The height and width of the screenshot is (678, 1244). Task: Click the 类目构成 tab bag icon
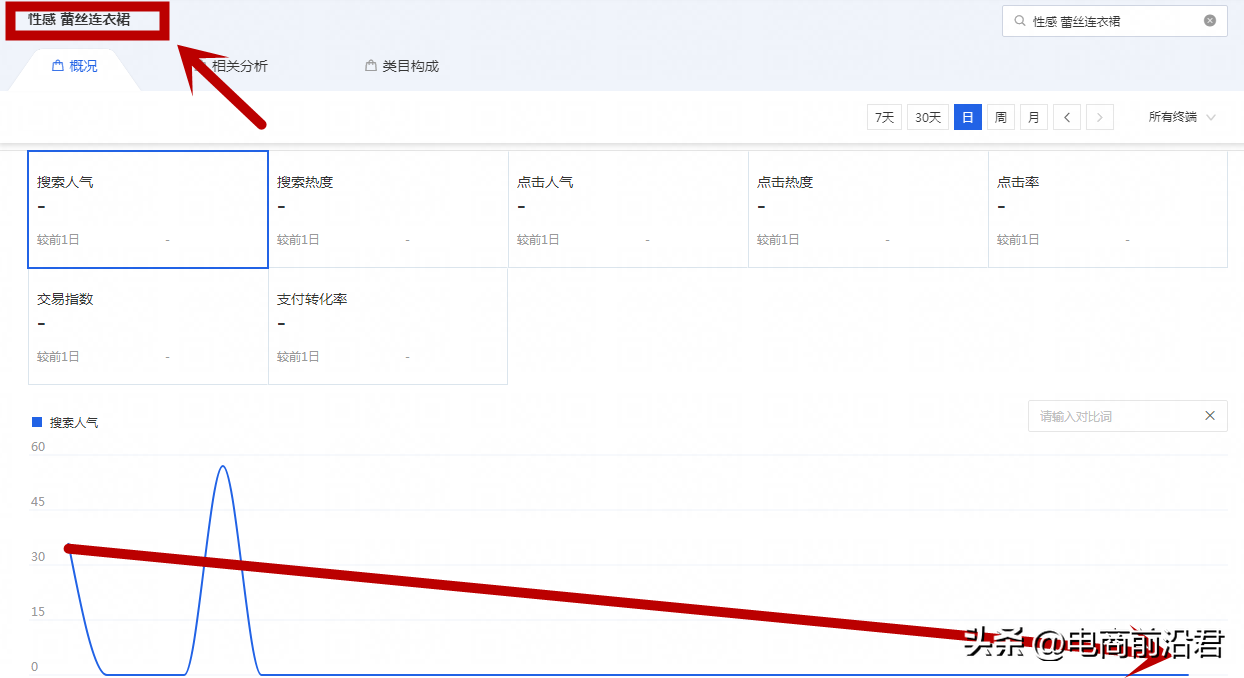pyautogui.click(x=371, y=66)
